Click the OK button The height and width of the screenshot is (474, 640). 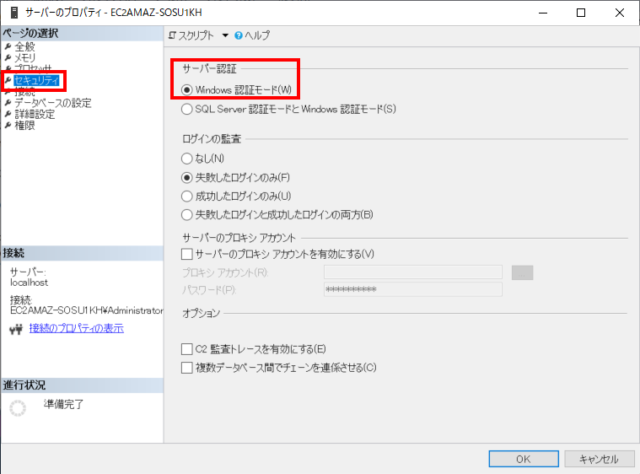[x=524, y=459]
